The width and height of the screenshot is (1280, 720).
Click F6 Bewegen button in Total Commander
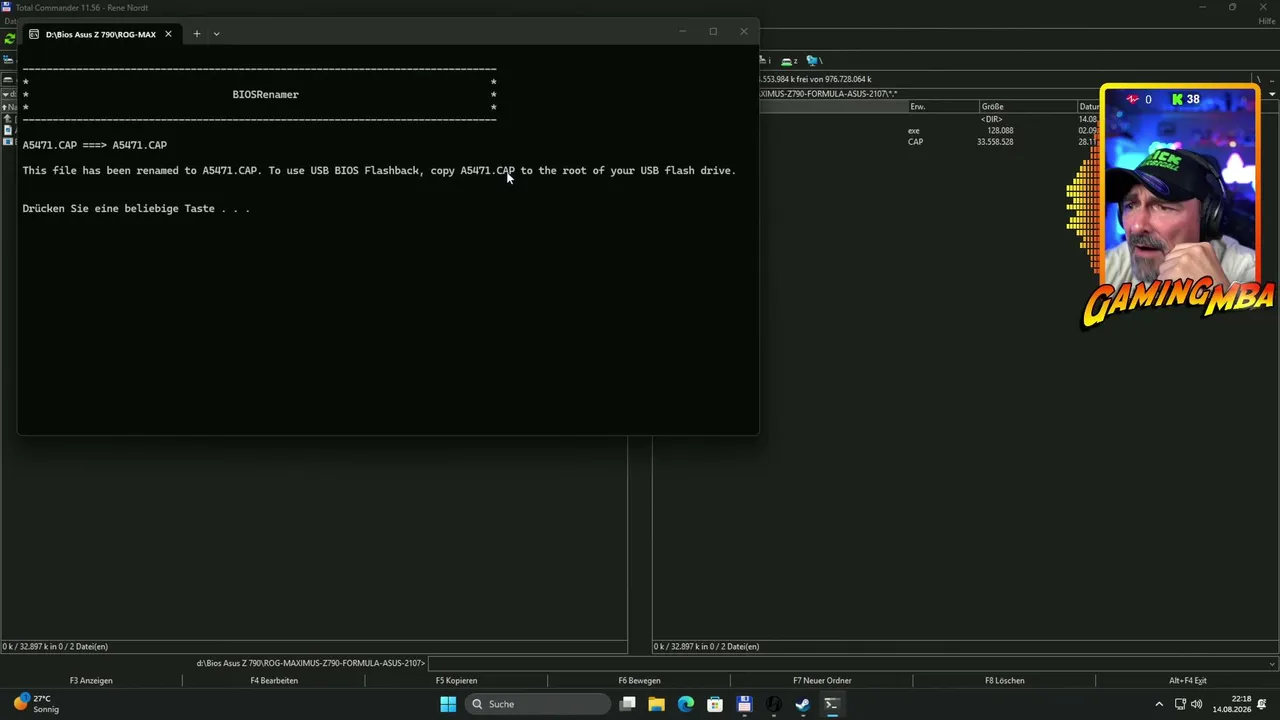coord(639,681)
